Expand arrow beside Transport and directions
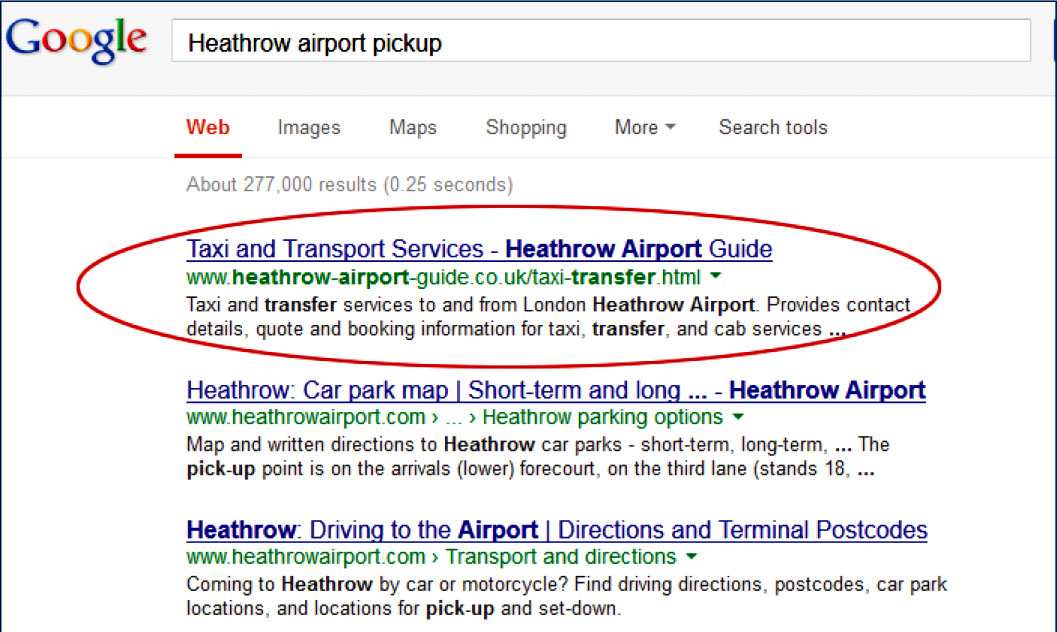The image size is (1057, 632). click(692, 557)
